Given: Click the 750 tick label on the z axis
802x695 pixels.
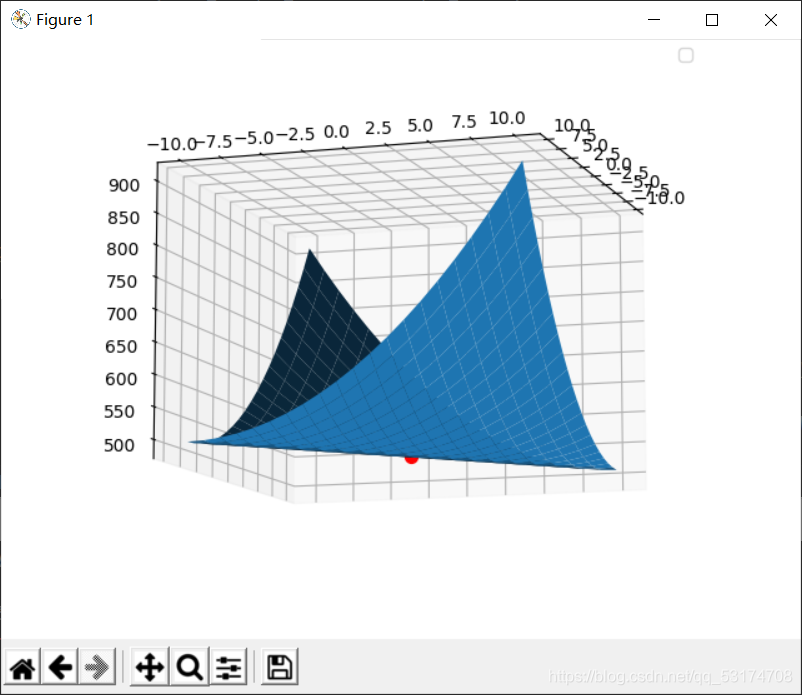Looking at the screenshot, I should 122,281.
